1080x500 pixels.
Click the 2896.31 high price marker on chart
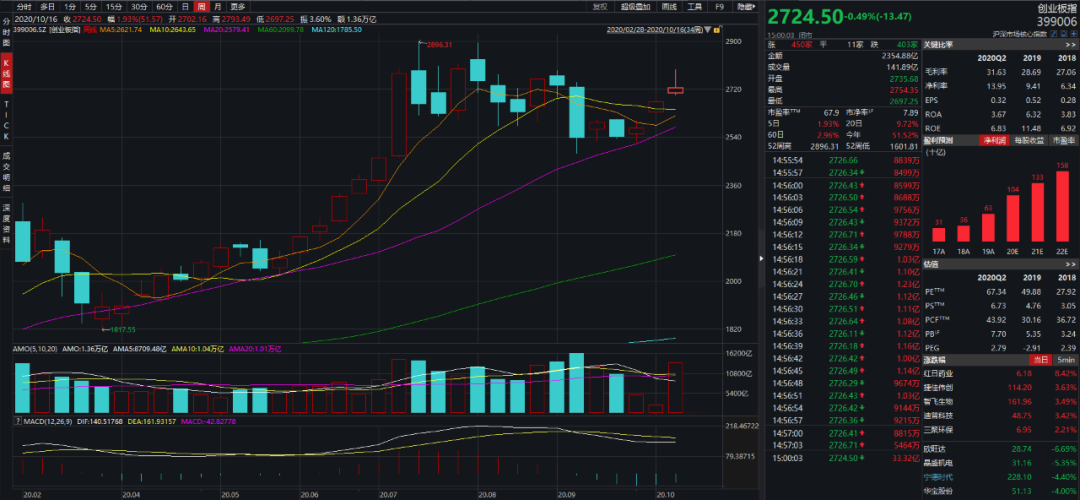(439, 44)
